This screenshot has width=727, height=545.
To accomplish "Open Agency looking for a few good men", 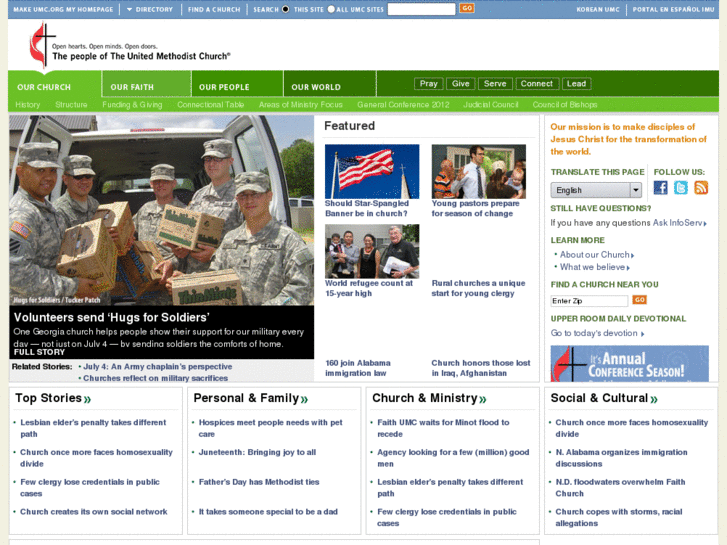I will (x=453, y=458).
